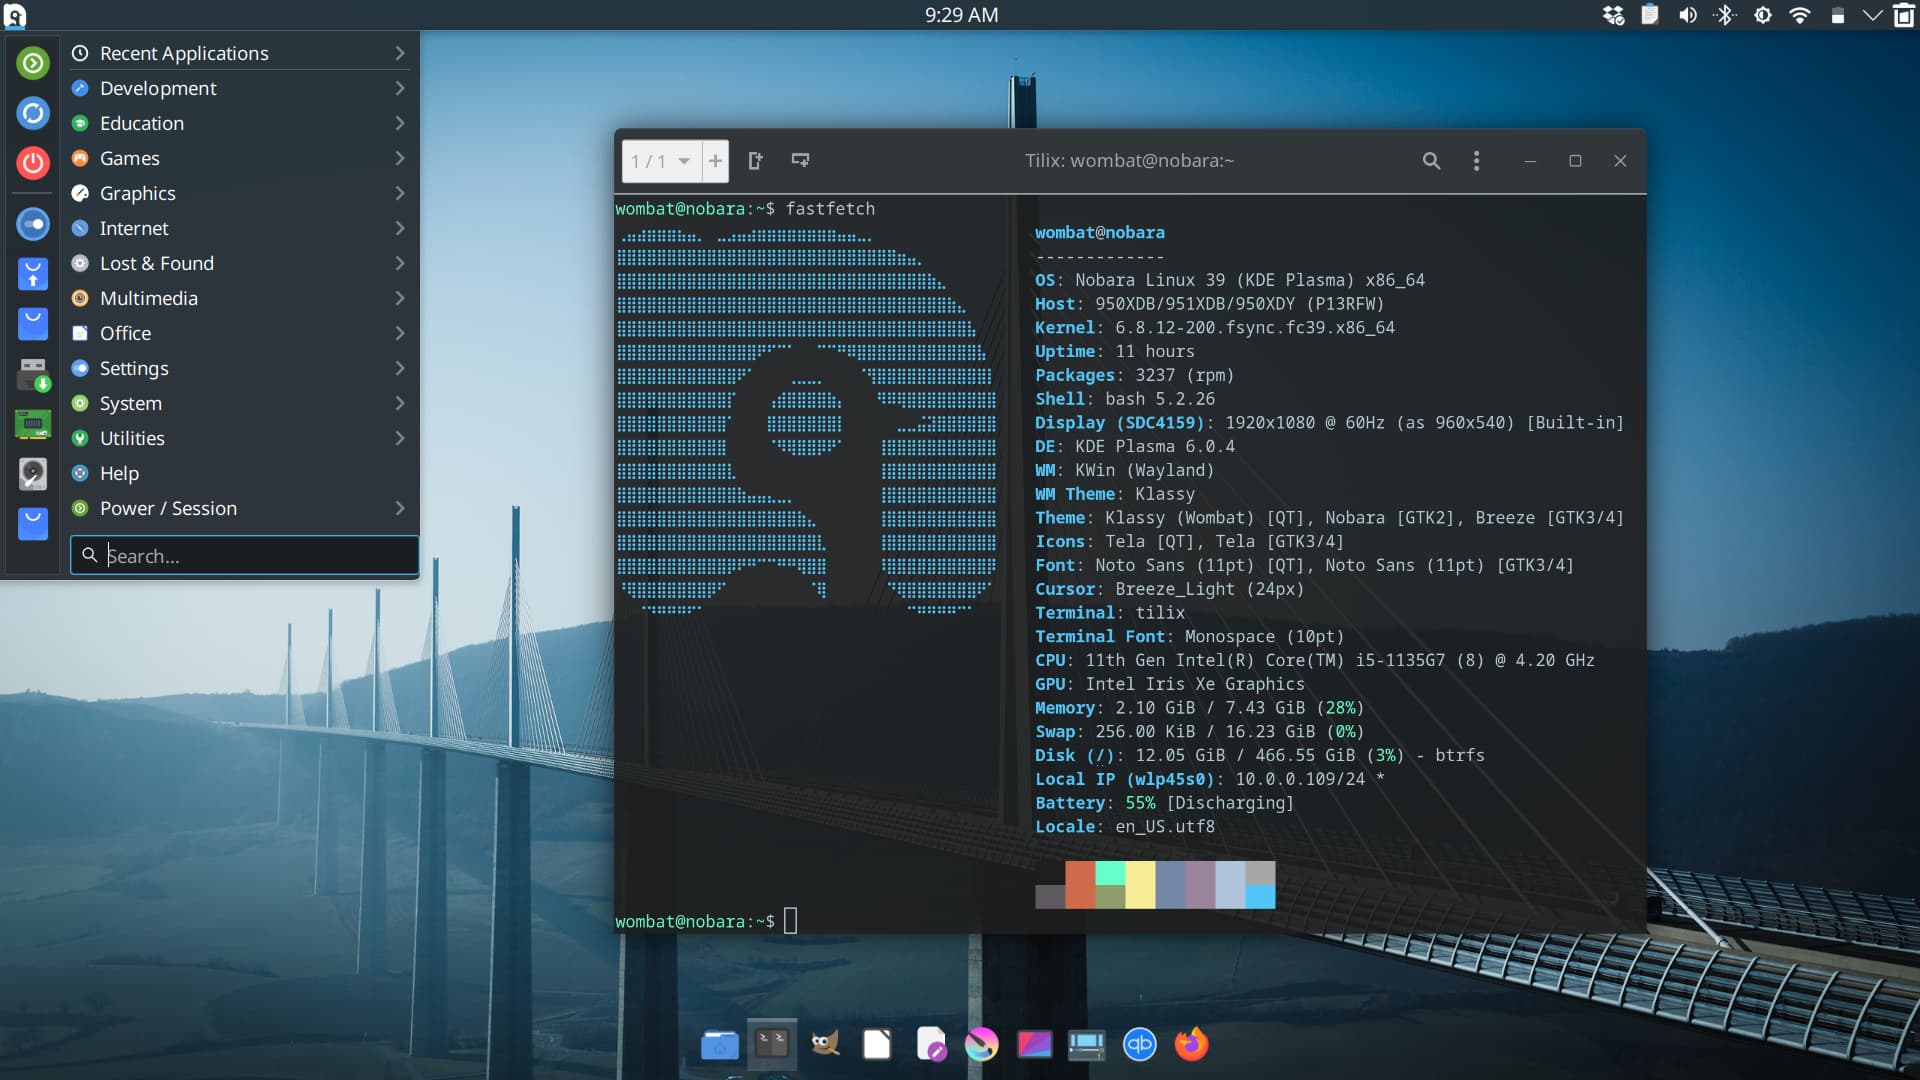Open qBittorrent from the taskbar
The image size is (1920, 1080).
coord(1139,1044)
